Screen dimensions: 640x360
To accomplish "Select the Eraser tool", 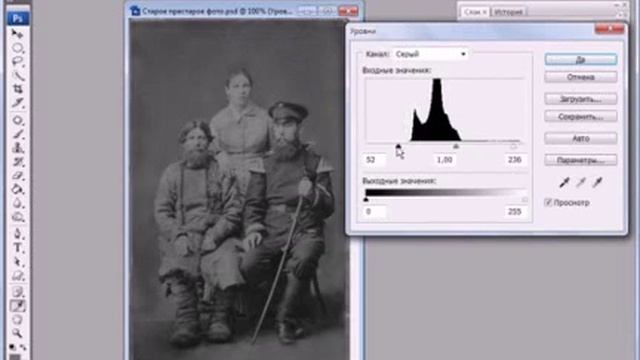I will [x=18, y=176].
